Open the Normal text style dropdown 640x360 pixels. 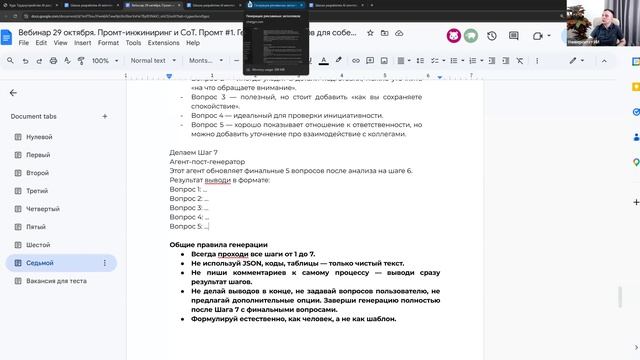153,60
